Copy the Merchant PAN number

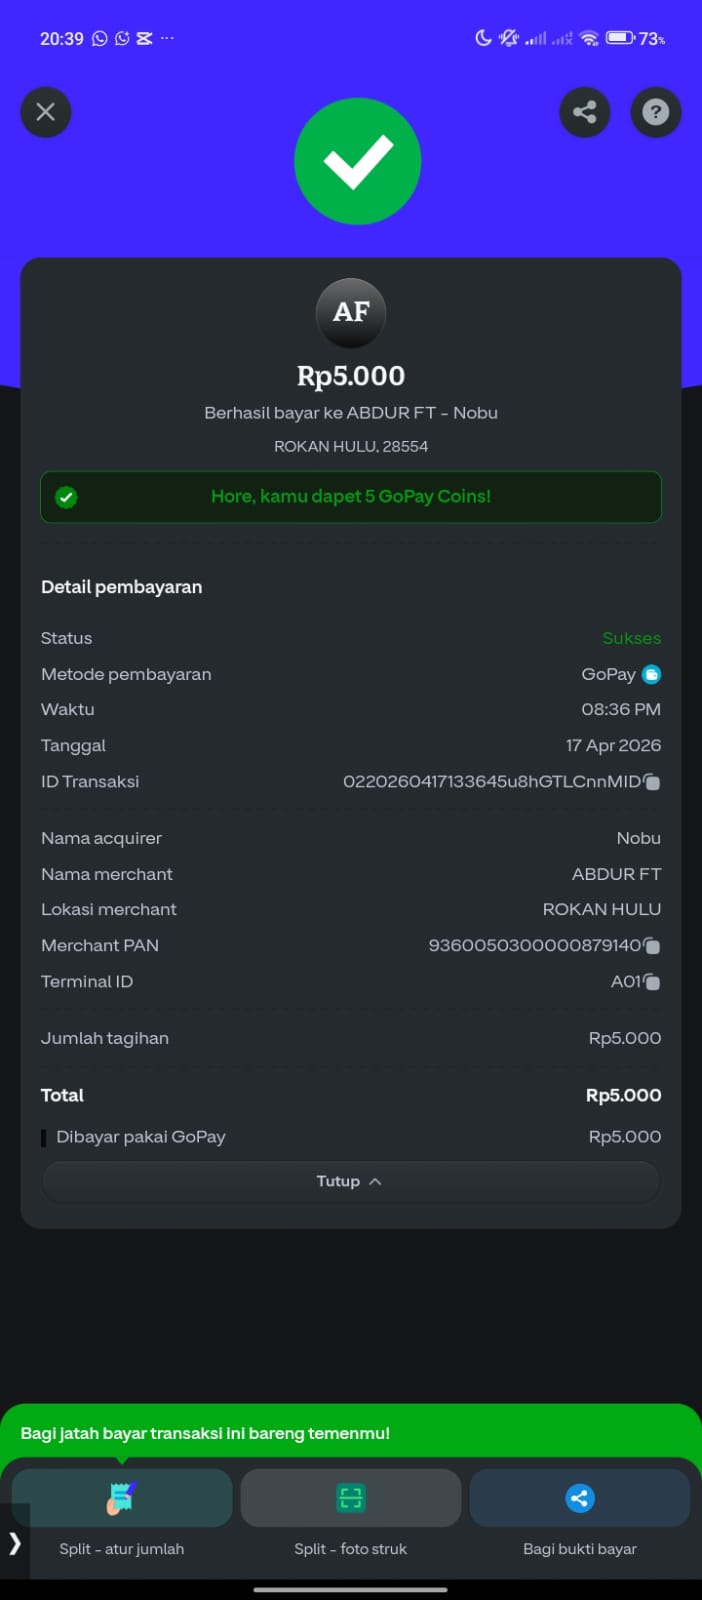[x=652, y=946]
